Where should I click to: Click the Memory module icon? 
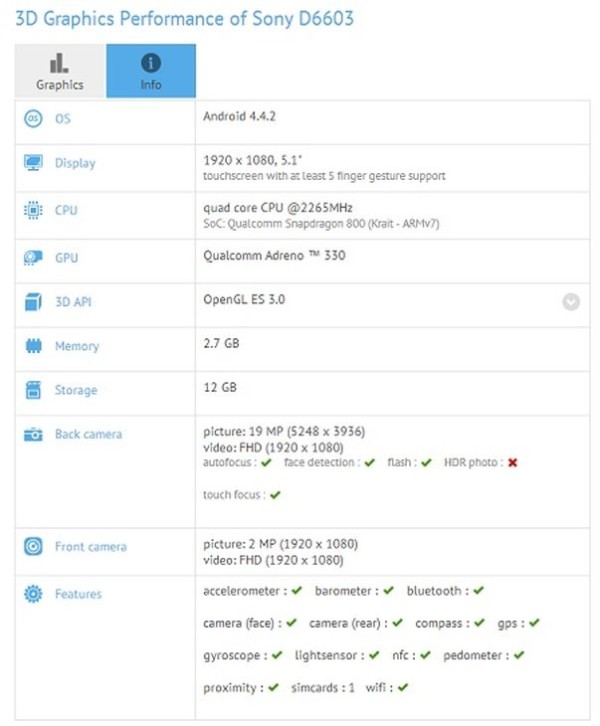[x=32, y=346]
